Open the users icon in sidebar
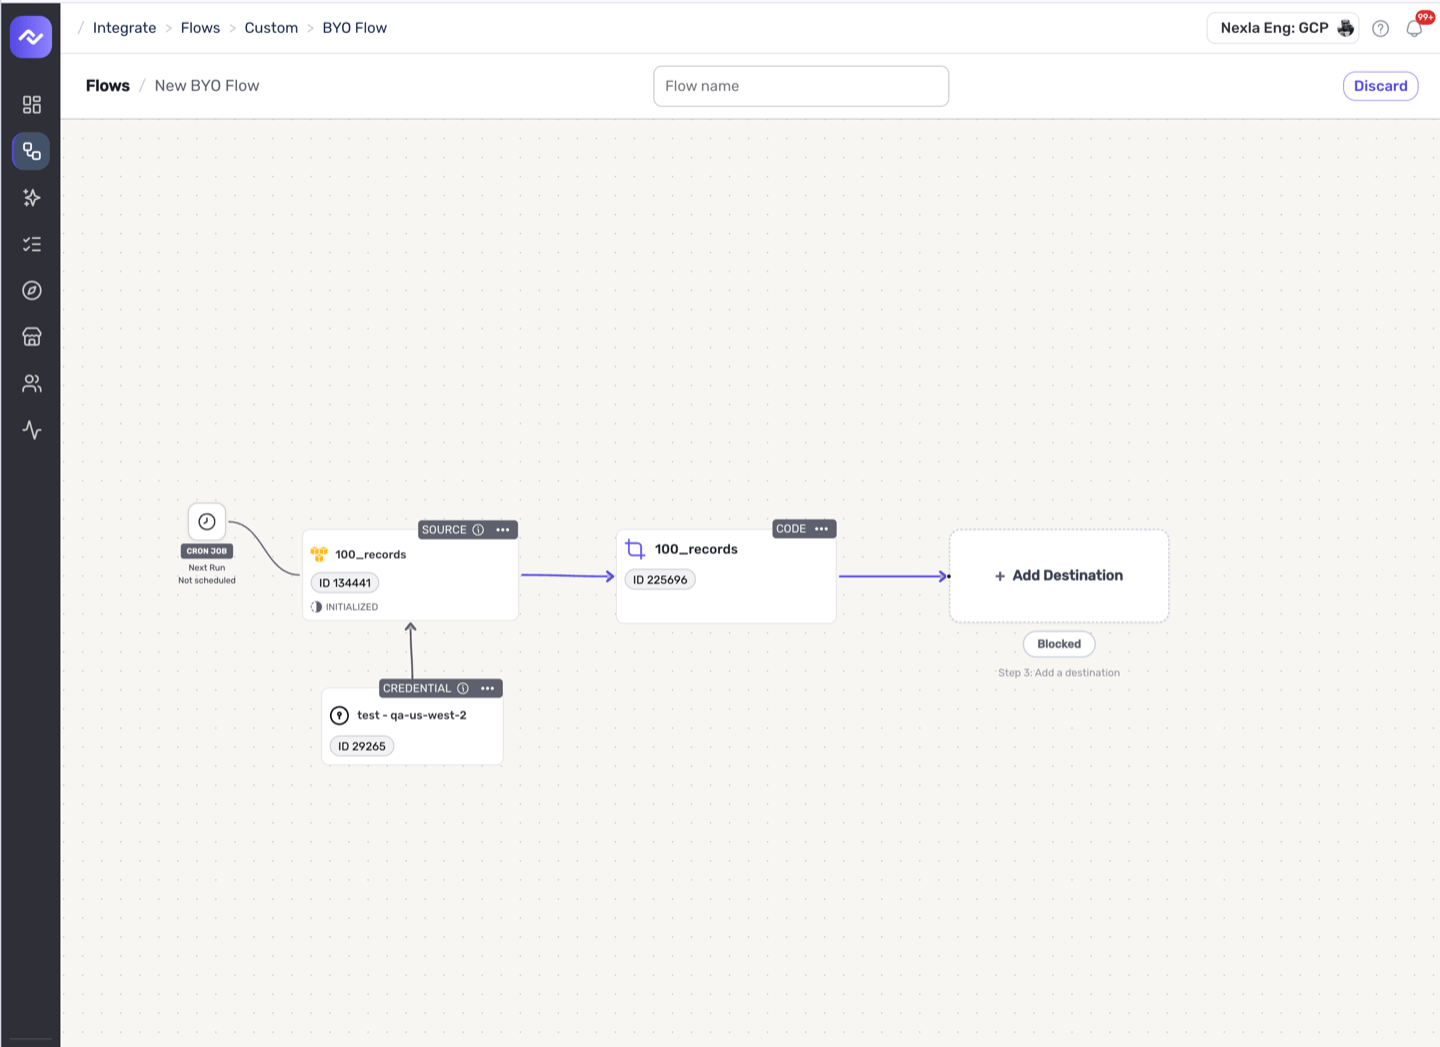The height and width of the screenshot is (1047, 1440). click(32, 383)
